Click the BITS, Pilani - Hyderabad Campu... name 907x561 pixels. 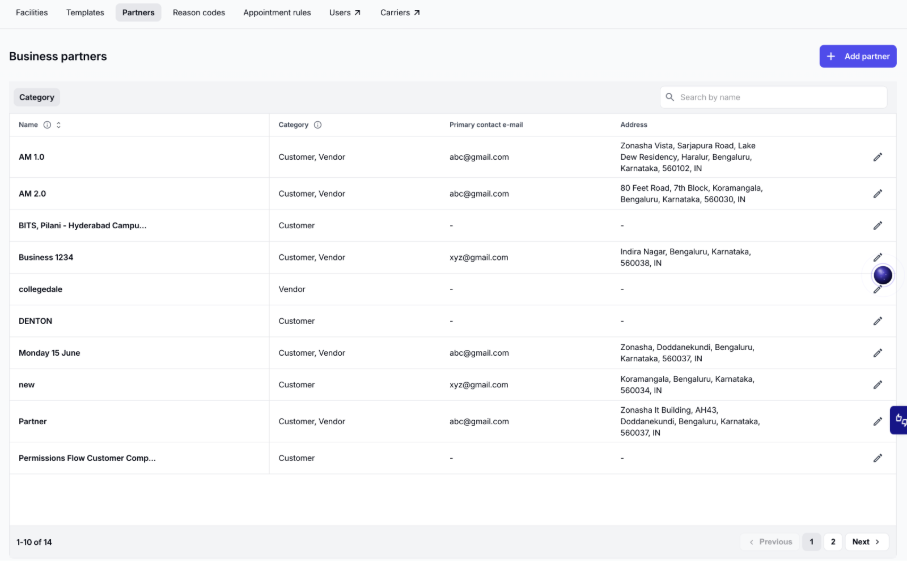coord(82,226)
